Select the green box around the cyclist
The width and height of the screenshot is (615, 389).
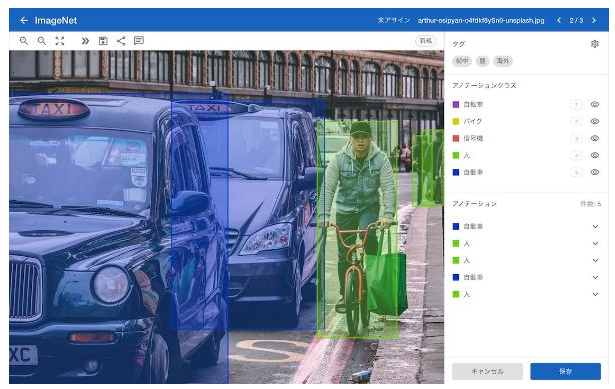357,229
